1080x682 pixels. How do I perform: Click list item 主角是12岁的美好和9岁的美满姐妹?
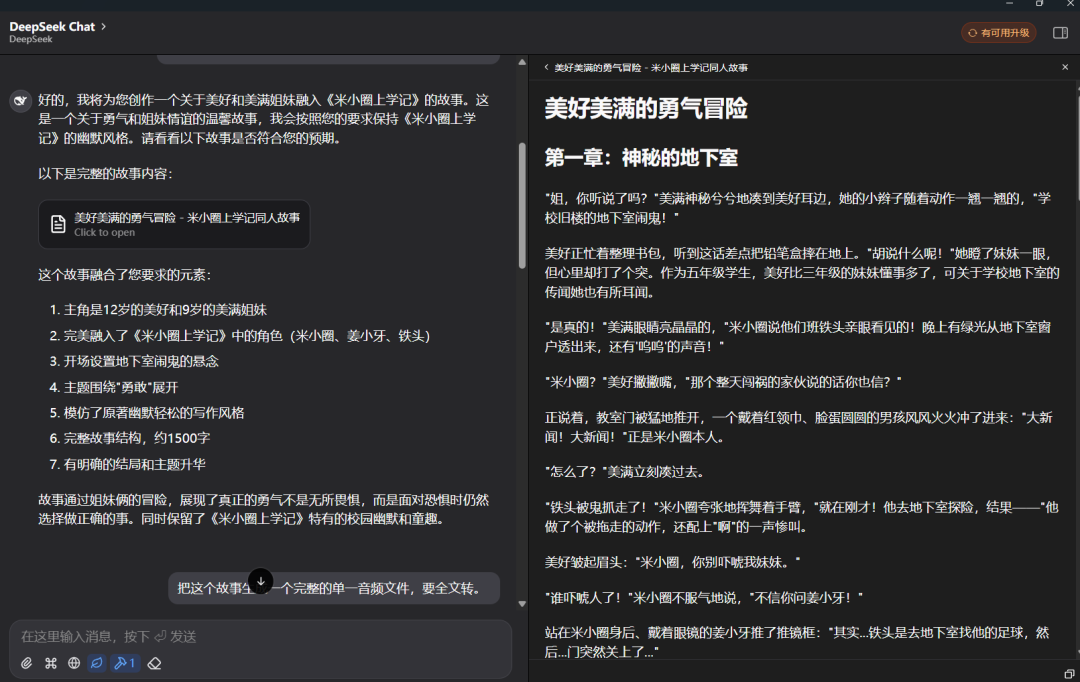tap(165, 310)
